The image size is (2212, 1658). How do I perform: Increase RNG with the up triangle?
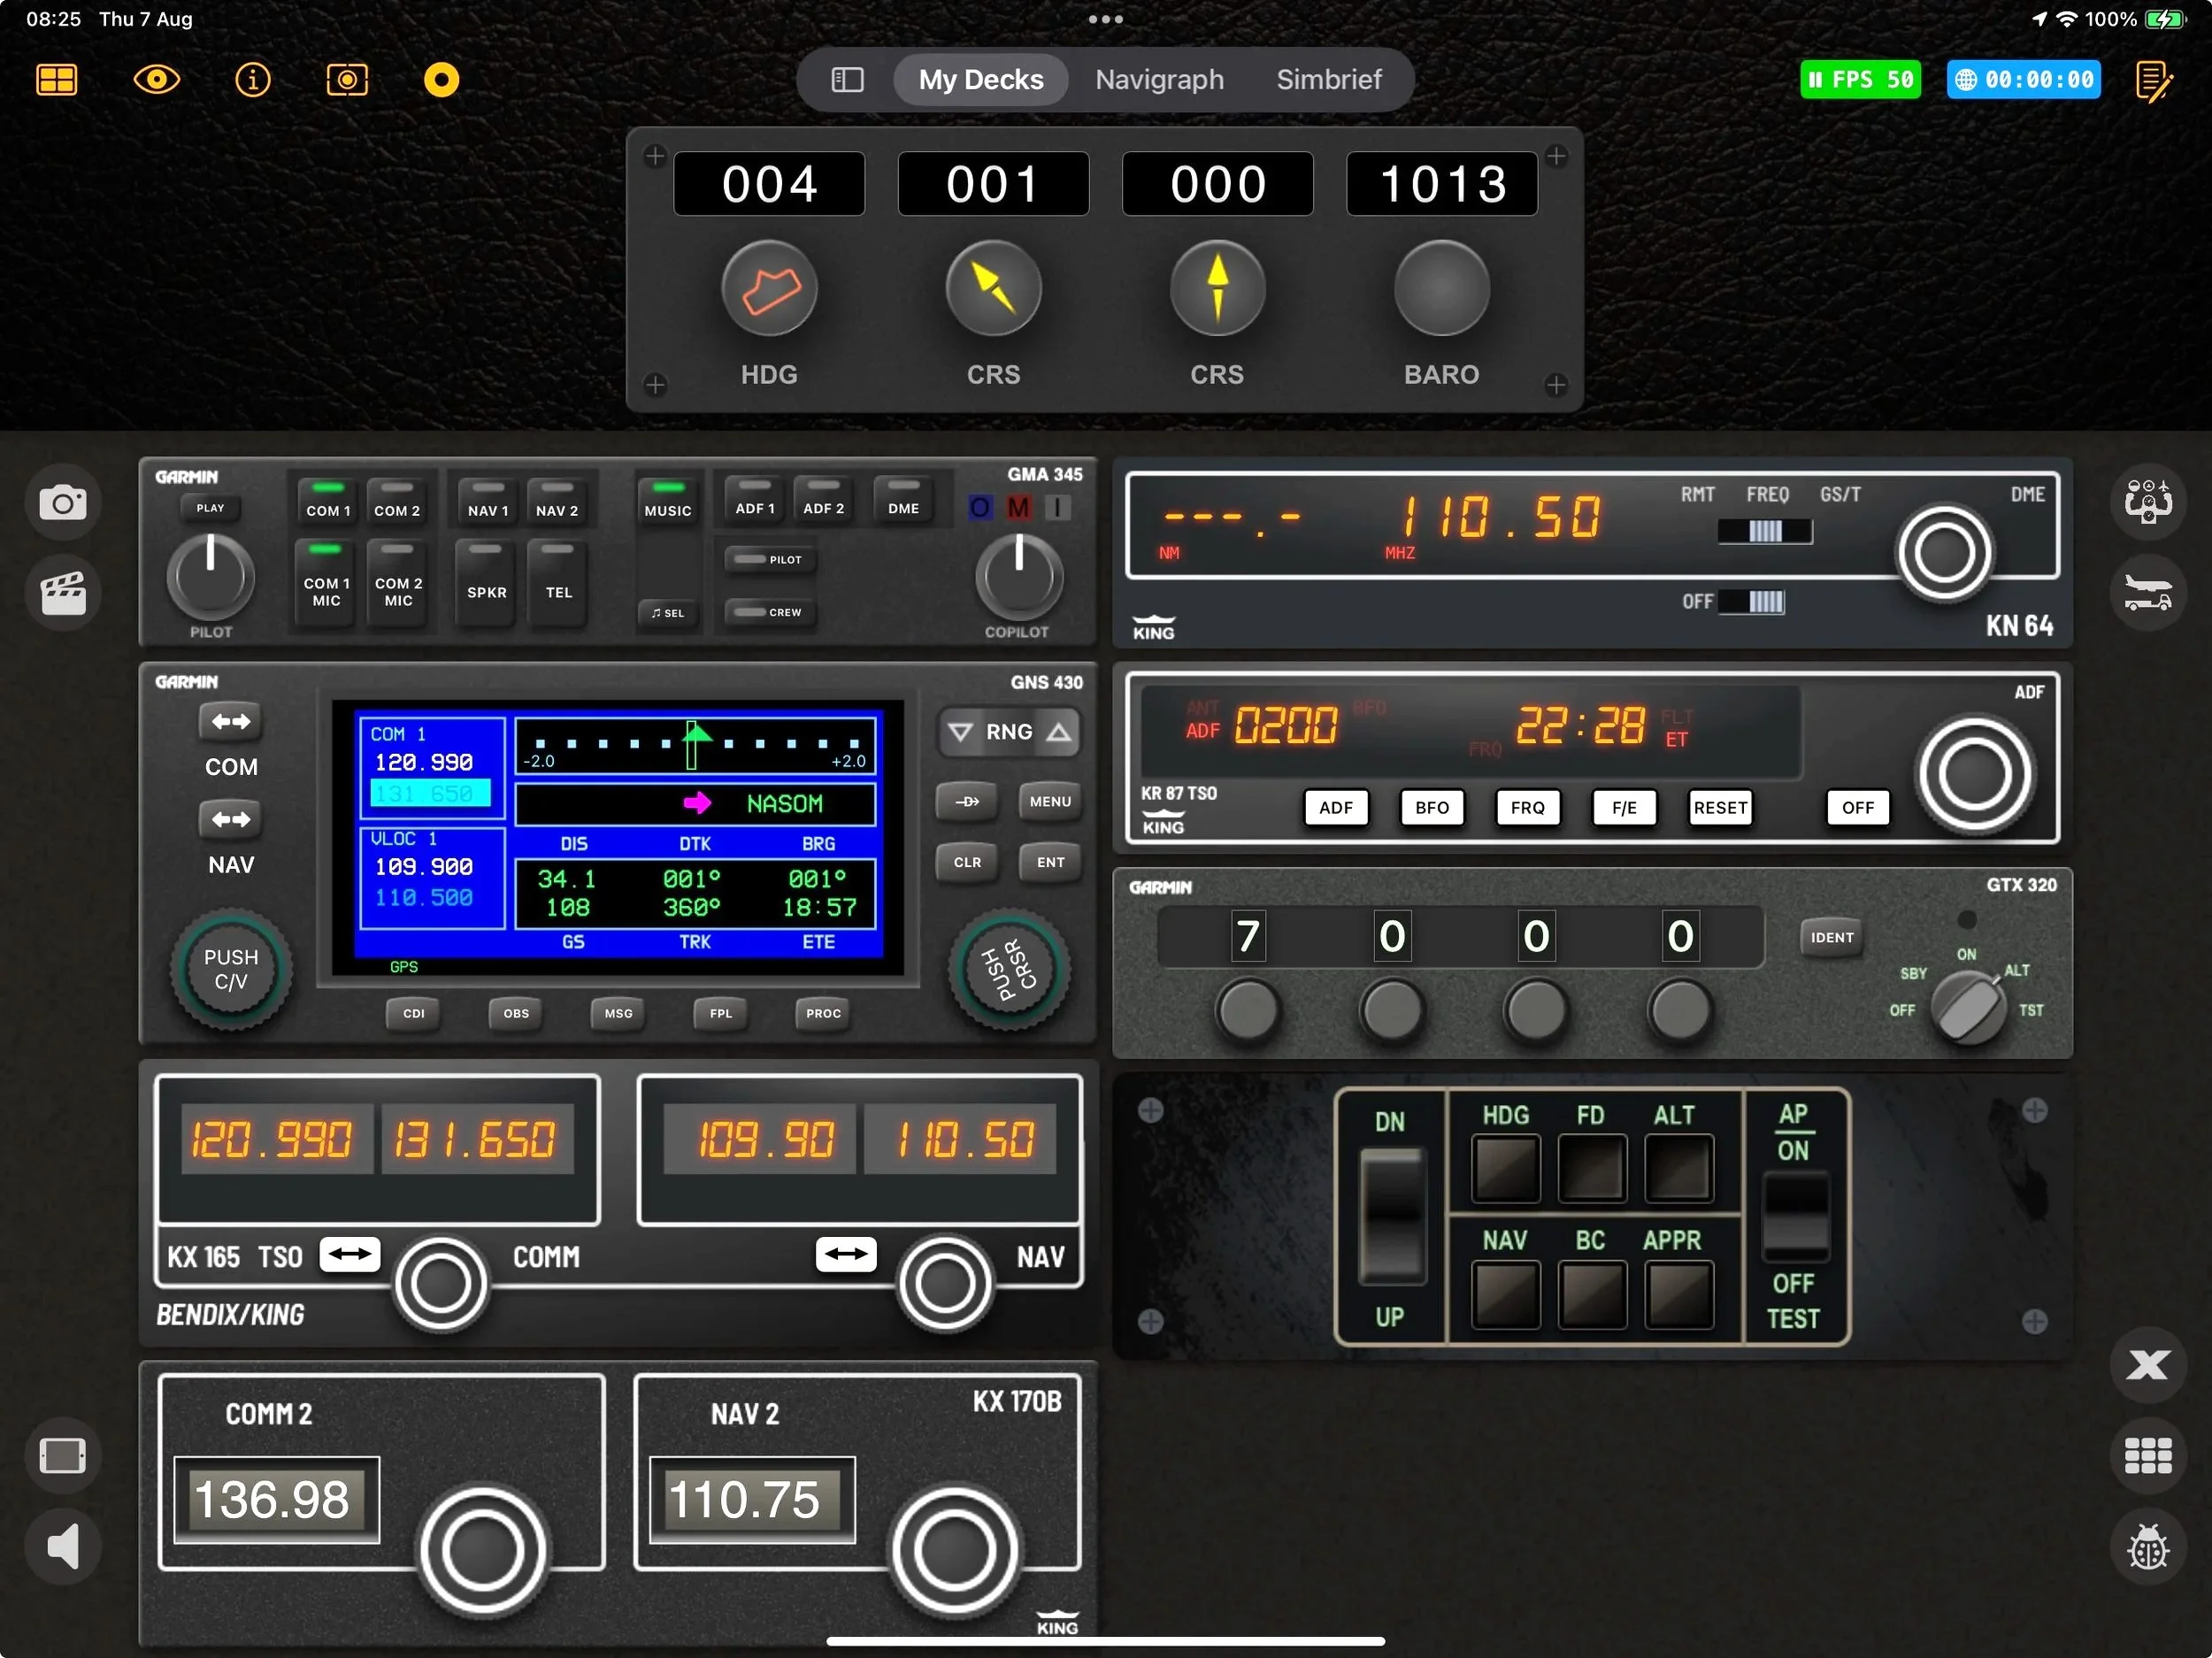coord(1059,732)
